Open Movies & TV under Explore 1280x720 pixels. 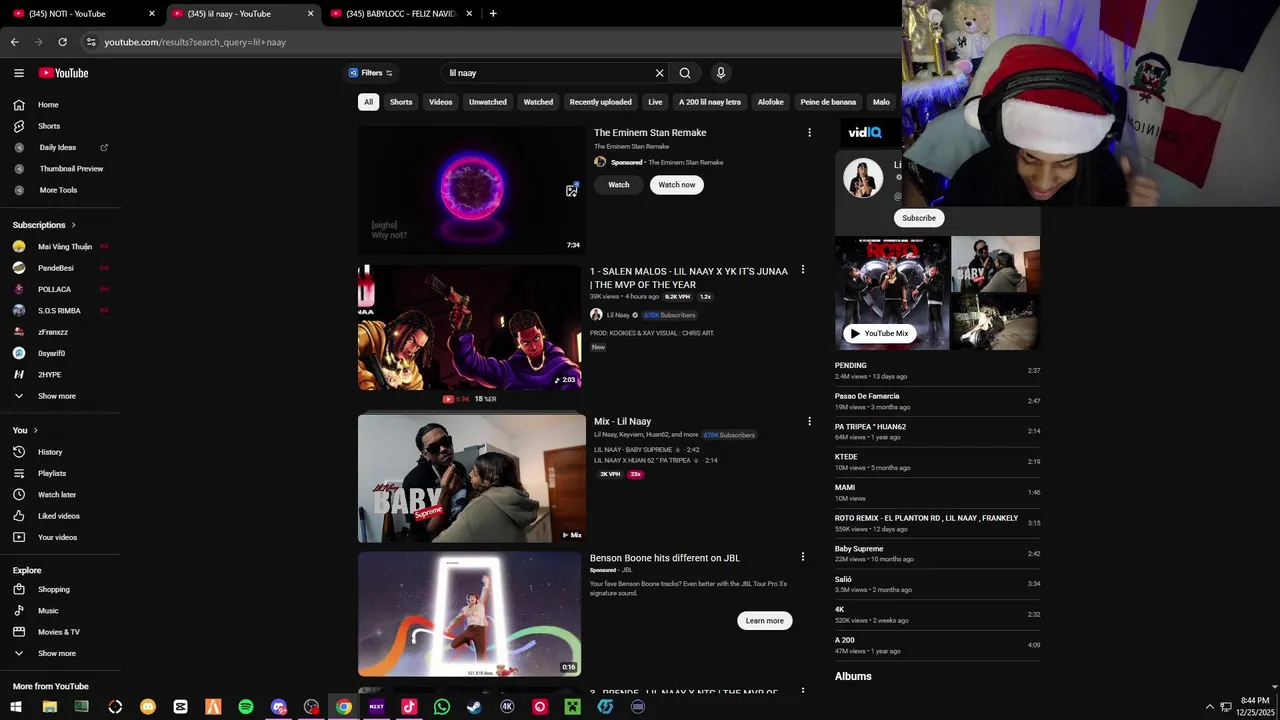tap(60, 632)
